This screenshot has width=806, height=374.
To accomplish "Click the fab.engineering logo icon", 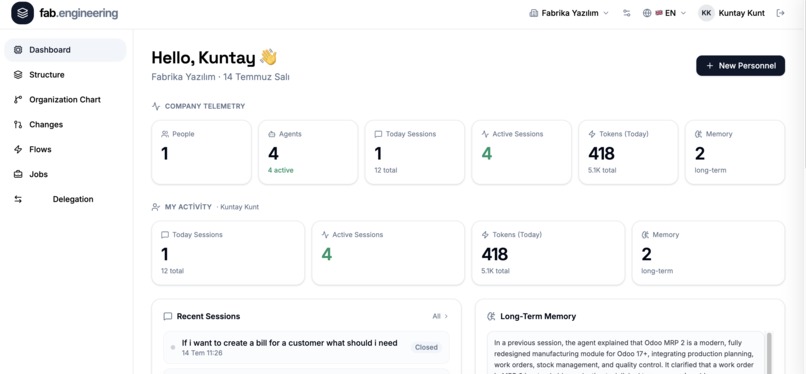I will 22,13.
